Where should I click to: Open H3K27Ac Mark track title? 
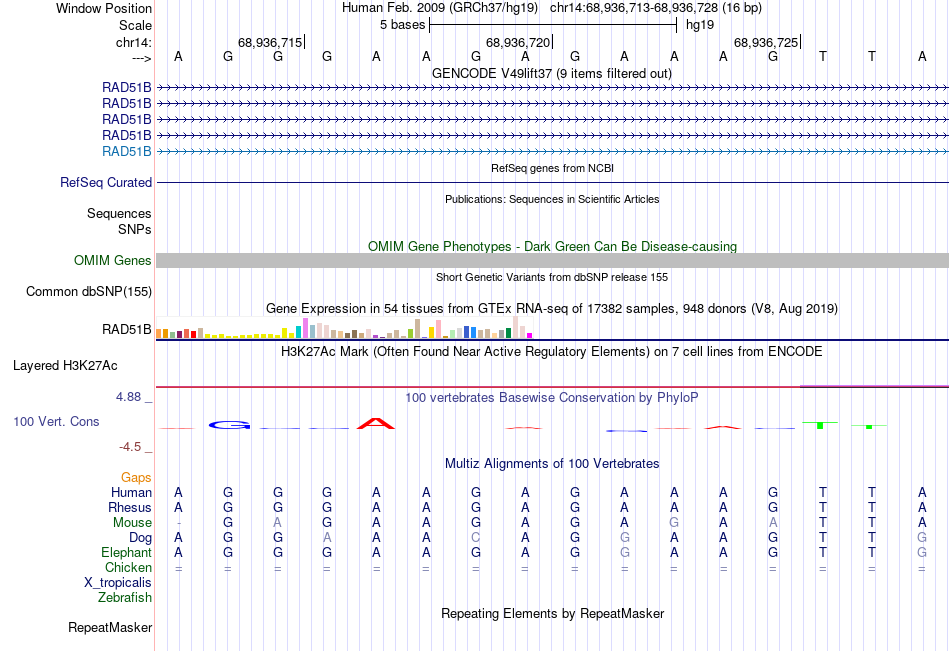[552, 352]
